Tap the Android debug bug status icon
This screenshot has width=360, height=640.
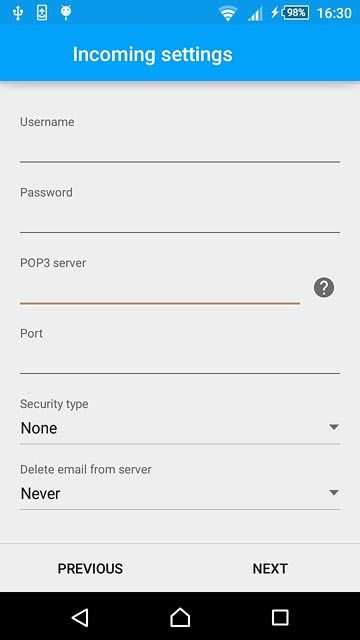tap(66, 12)
